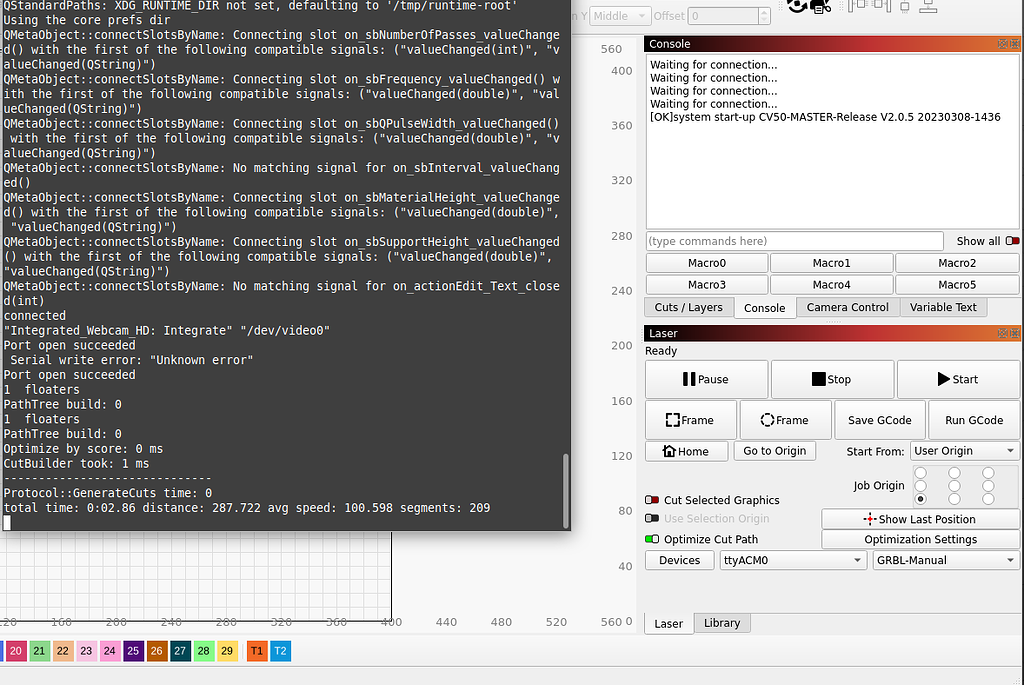Click Optimization Settings
Viewport: 1024px width, 685px height.
tap(920, 538)
